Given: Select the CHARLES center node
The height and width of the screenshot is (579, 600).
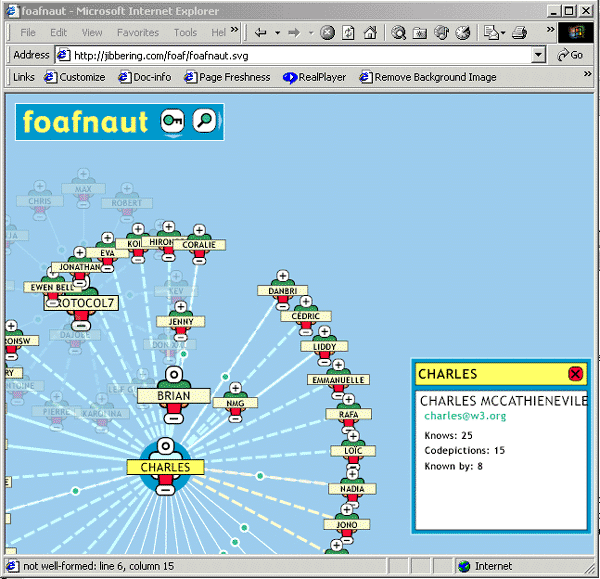Looking at the screenshot, I should (x=165, y=466).
